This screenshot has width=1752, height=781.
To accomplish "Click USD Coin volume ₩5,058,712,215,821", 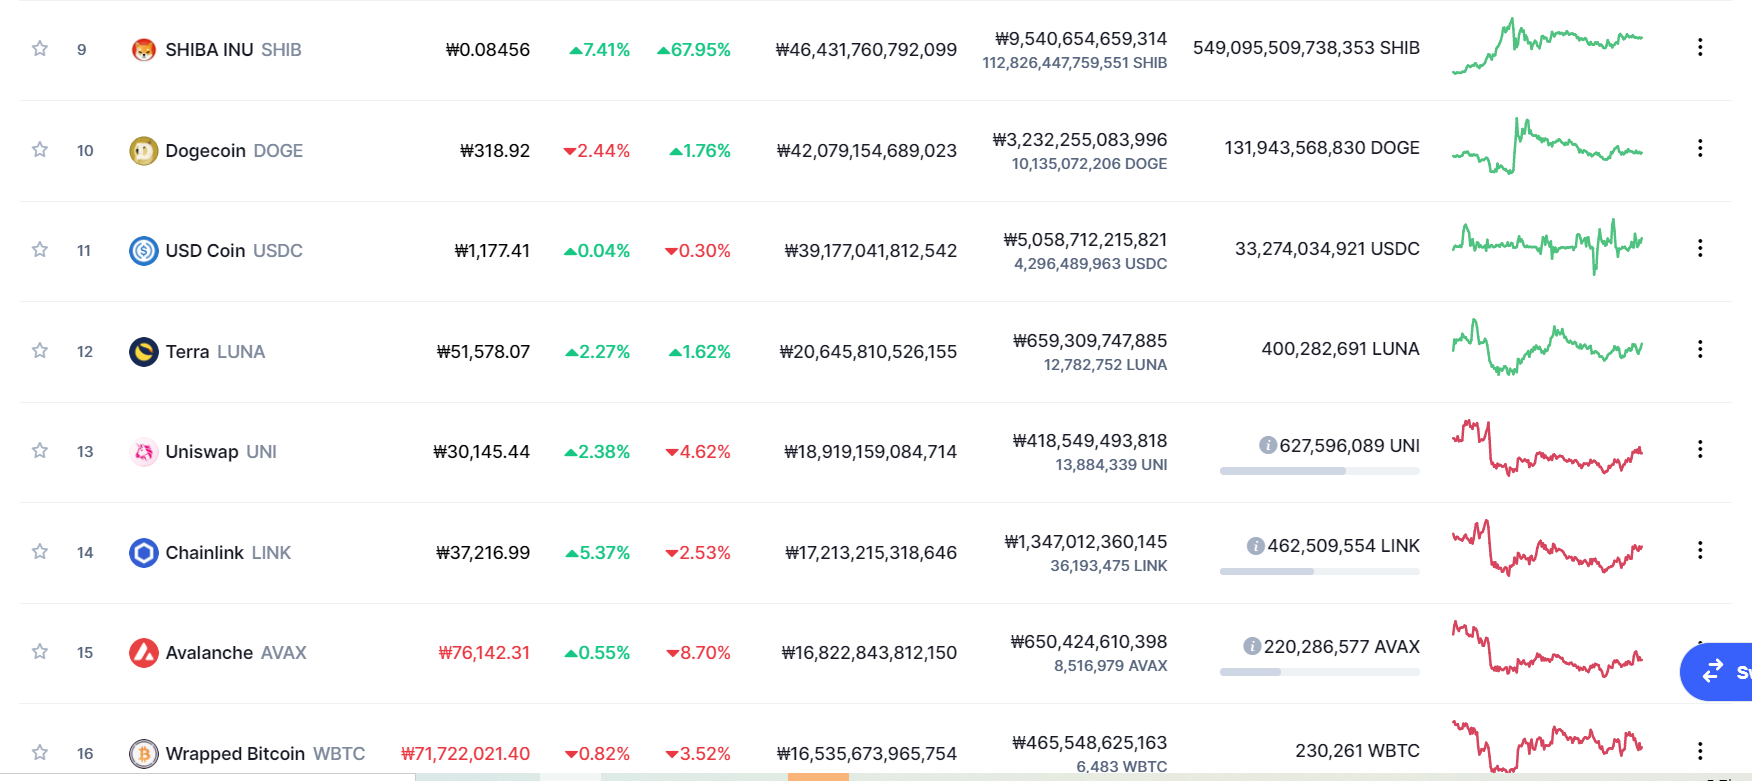I will (x=1085, y=240).
